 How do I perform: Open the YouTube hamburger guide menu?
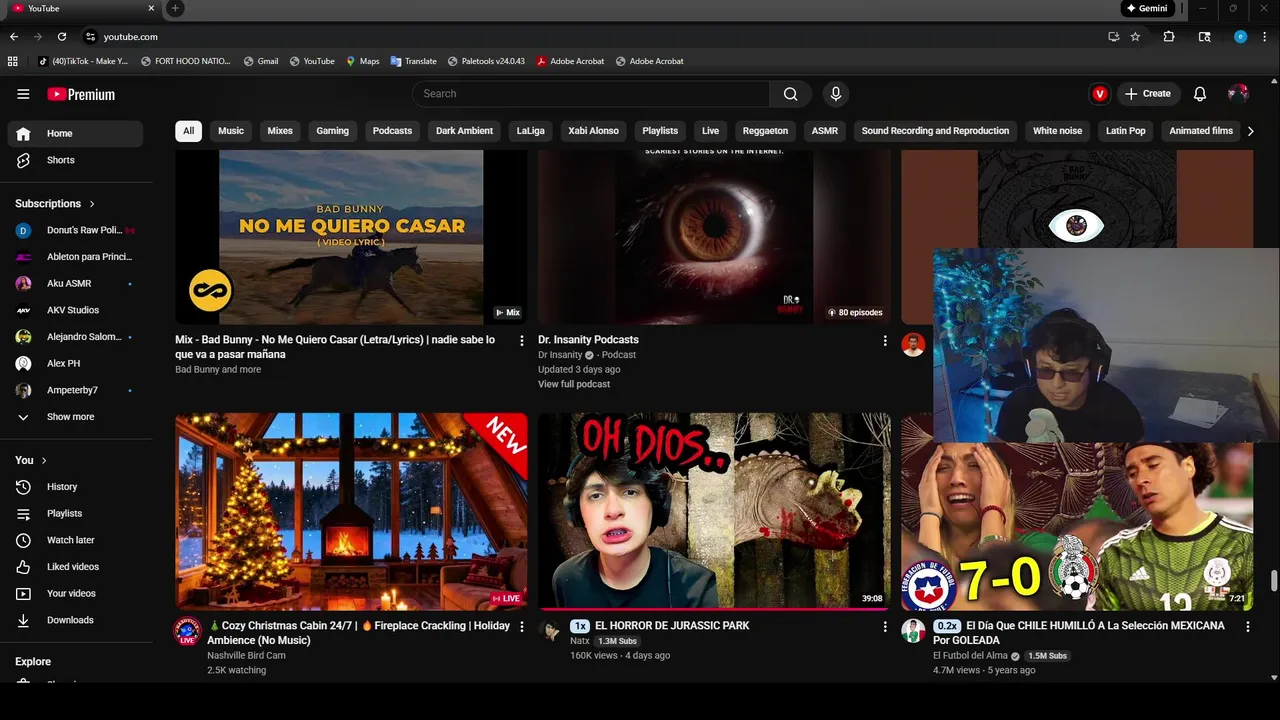click(23, 94)
